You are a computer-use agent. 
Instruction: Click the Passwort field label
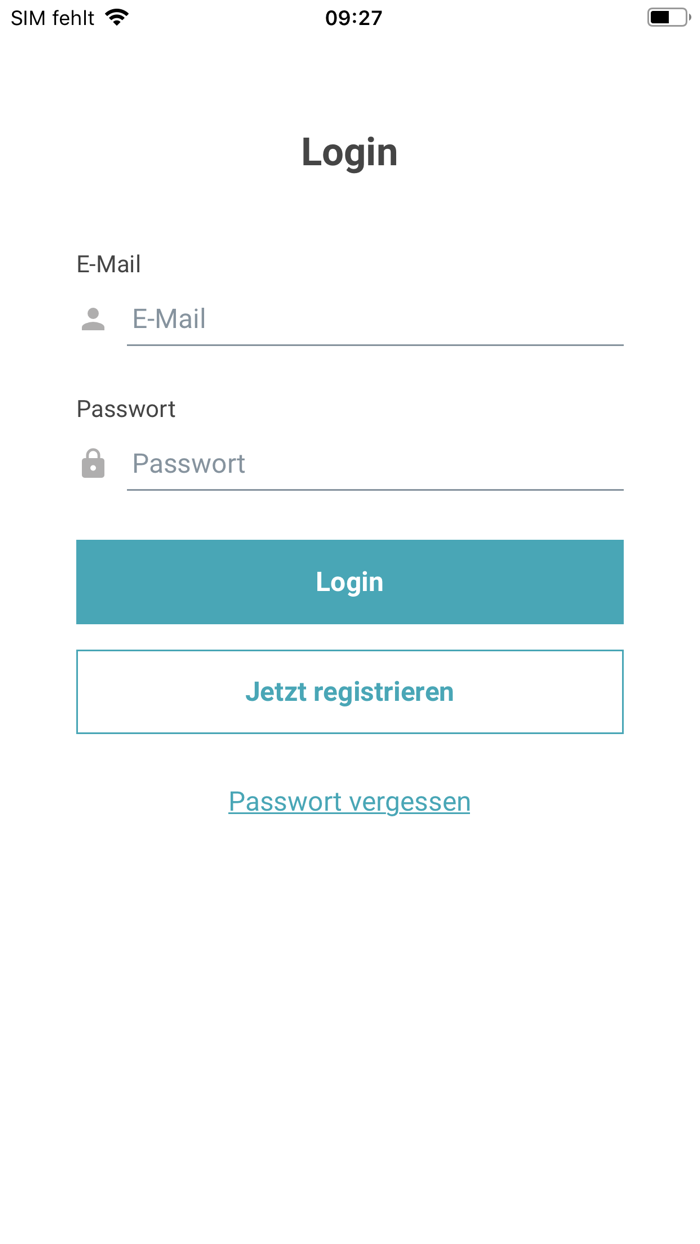tap(126, 409)
